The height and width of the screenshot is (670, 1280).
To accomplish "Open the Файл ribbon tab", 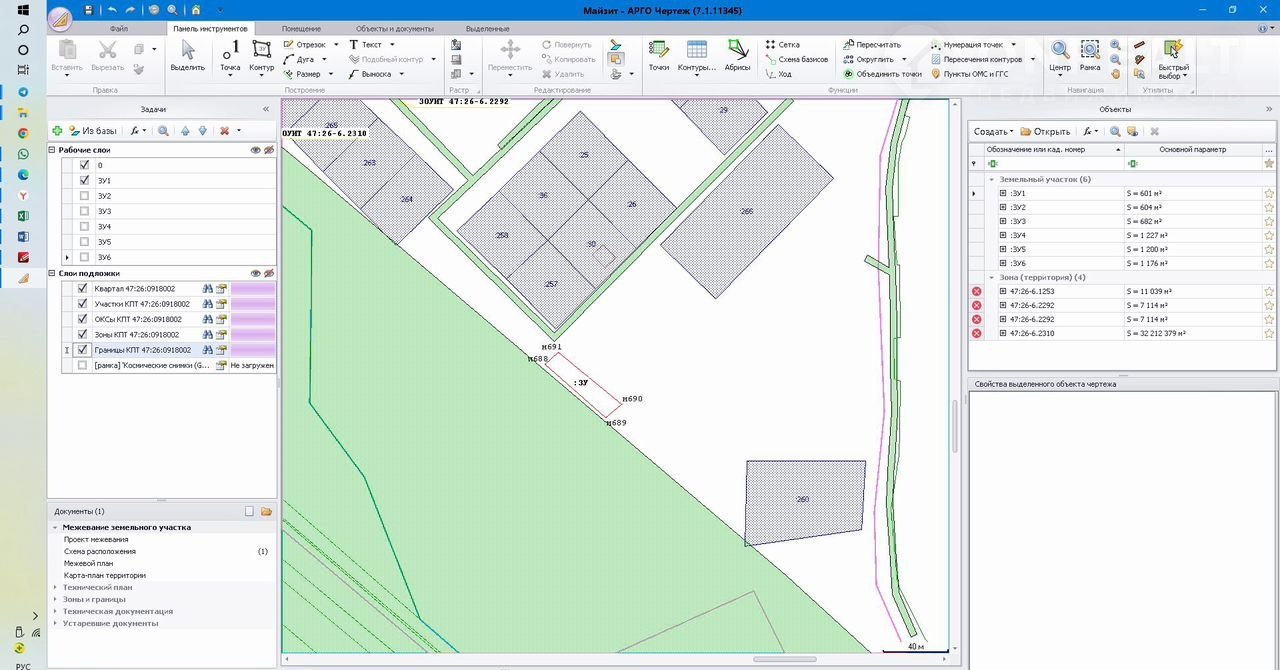I will point(119,29).
